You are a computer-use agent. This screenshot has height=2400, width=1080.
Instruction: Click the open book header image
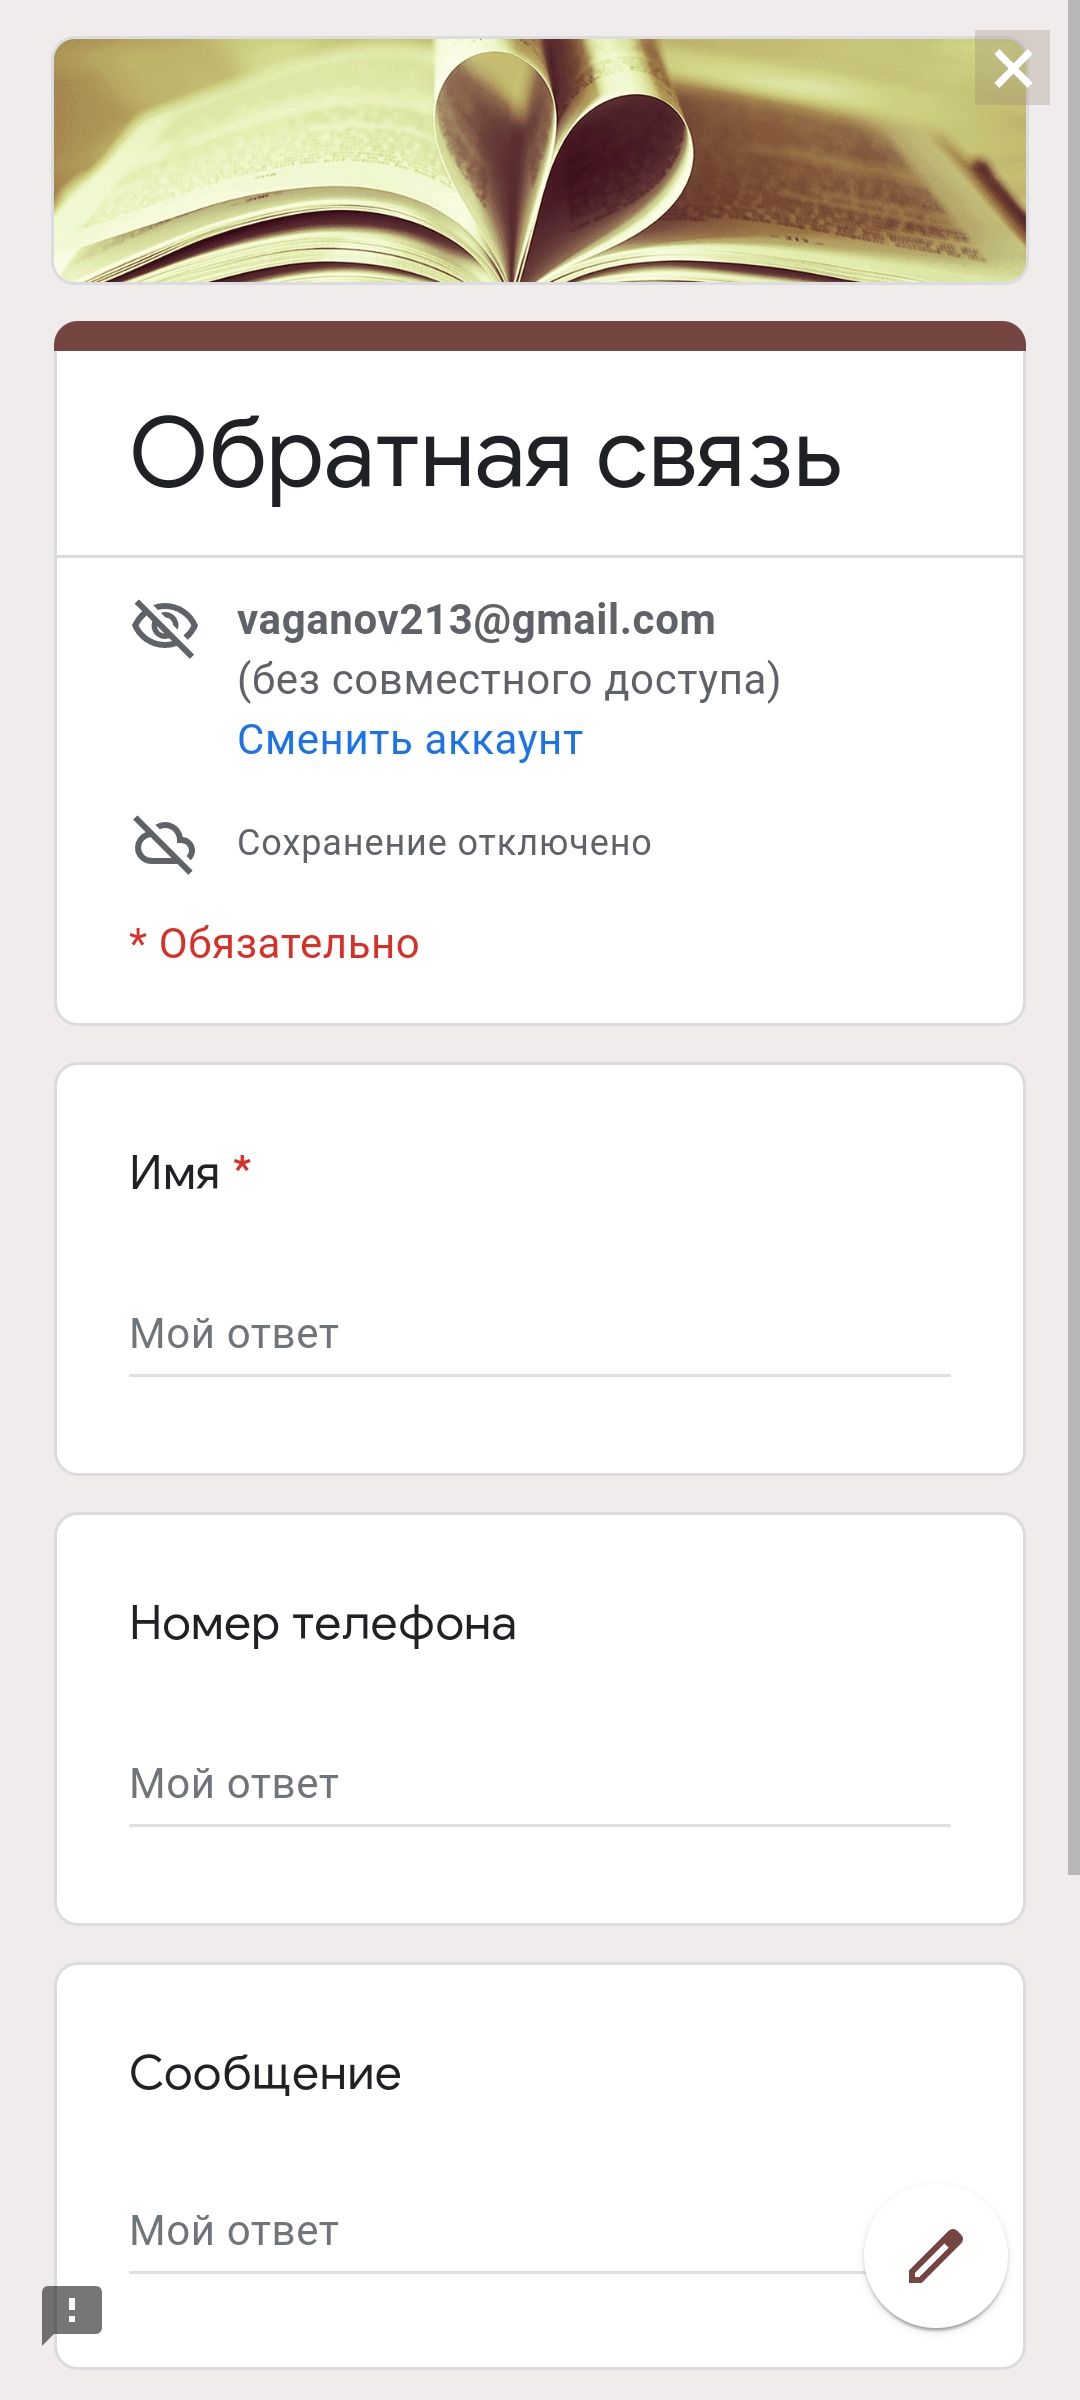coord(540,161)
